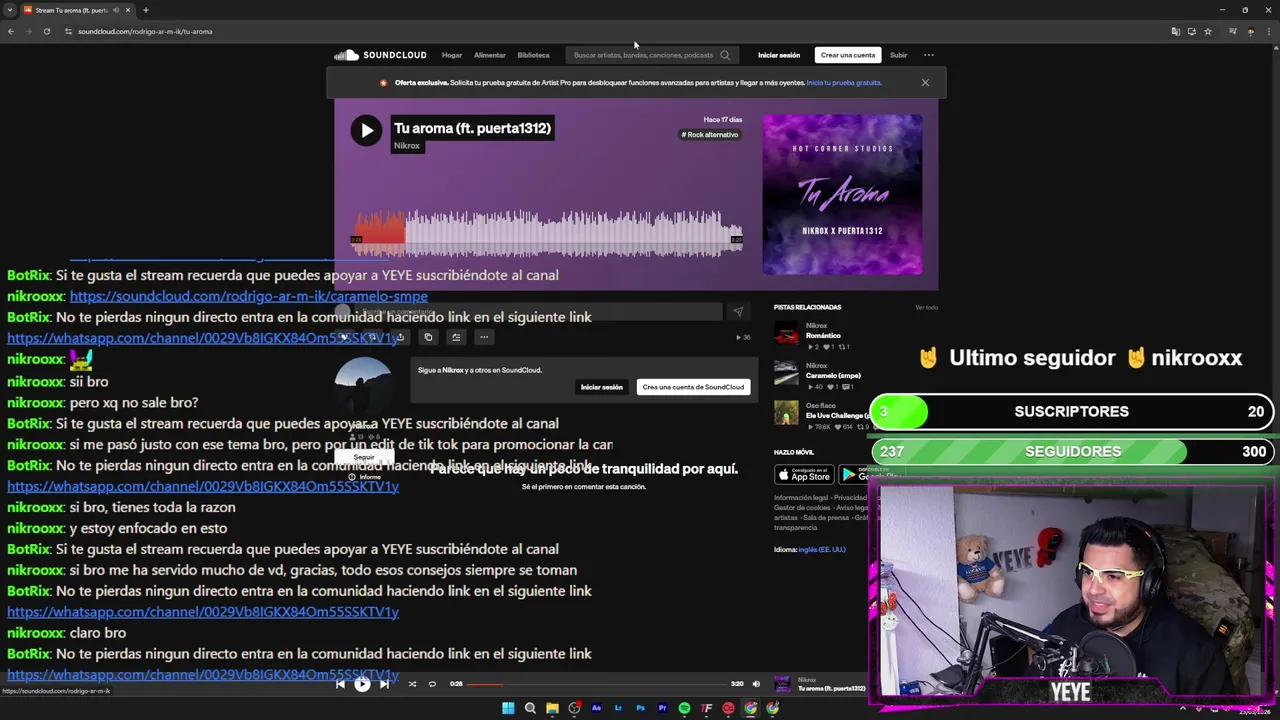The image size is (1280, 720).
Task: Open the Hogar navigation item
Action: [x=452, y=55]
